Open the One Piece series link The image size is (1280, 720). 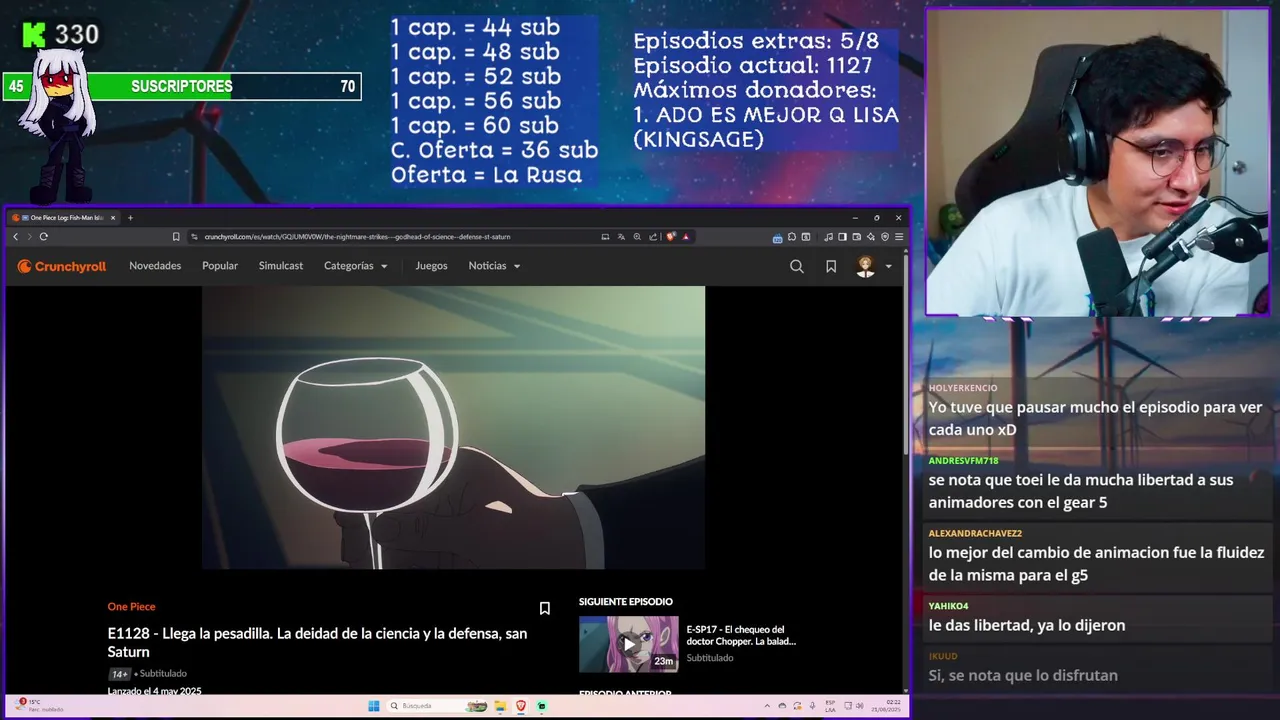click(x=131, y=607)
